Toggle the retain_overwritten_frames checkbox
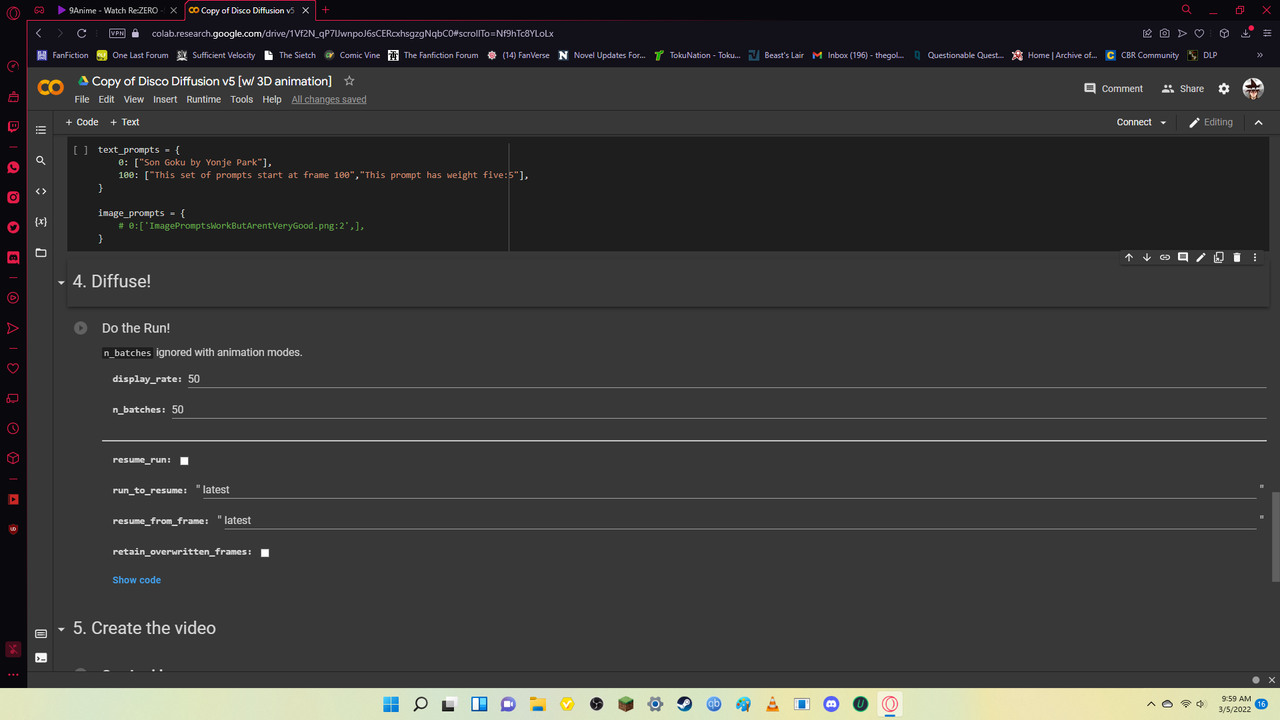This screenshot has width=1280, height=720. pyautogui.click(x=265, y=552)
